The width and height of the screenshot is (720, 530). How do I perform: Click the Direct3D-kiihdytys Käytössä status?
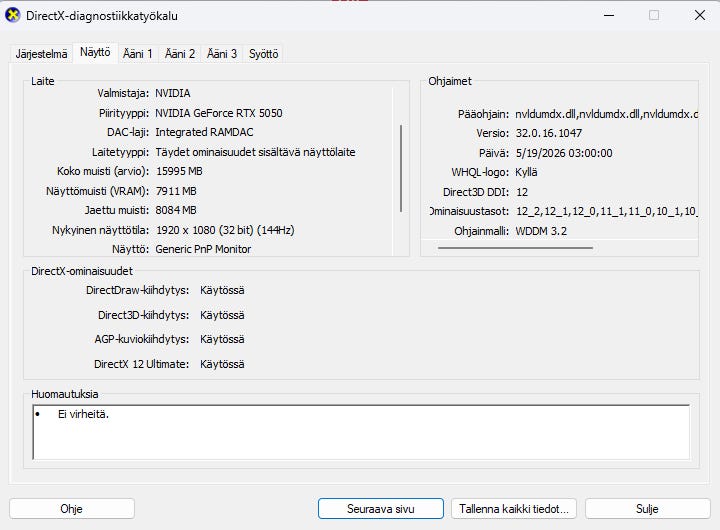click(x=222, y=315)
